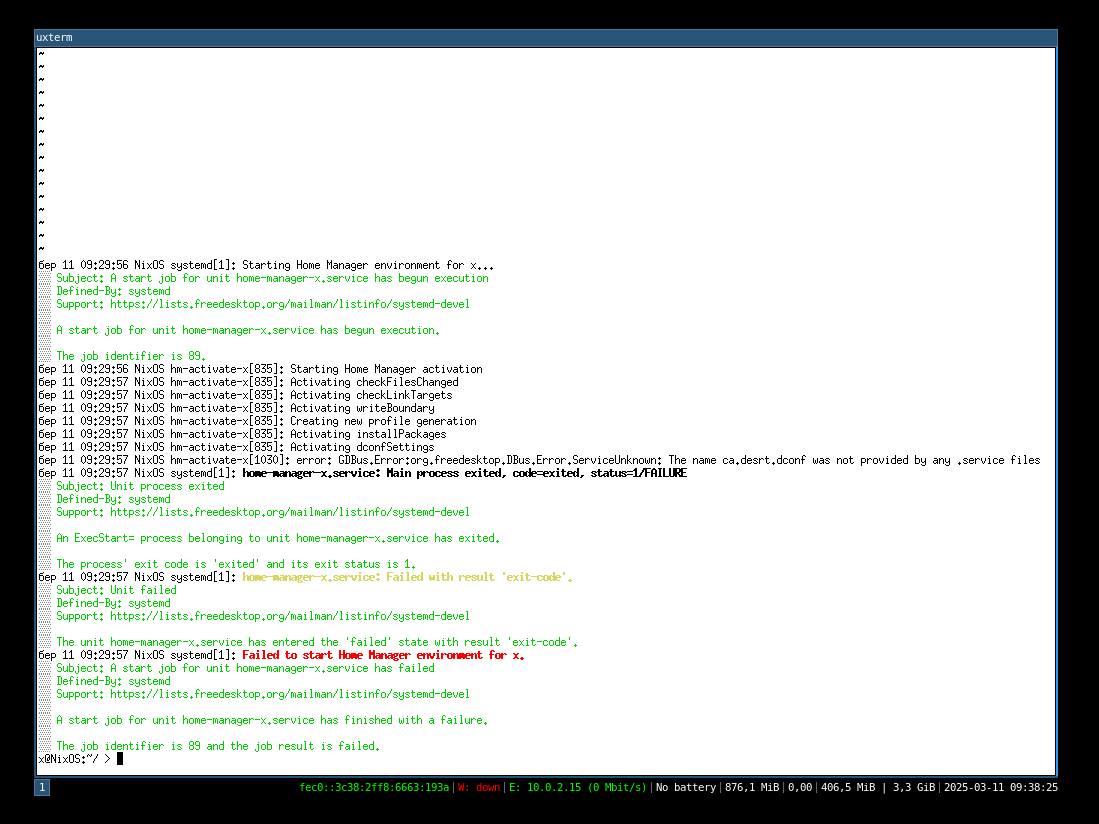Click the 406,5 MiB | 3,3 GiB memory status
Image resolution: width=1099 pixels, height=824 pixels.
[x=878, y=788]
